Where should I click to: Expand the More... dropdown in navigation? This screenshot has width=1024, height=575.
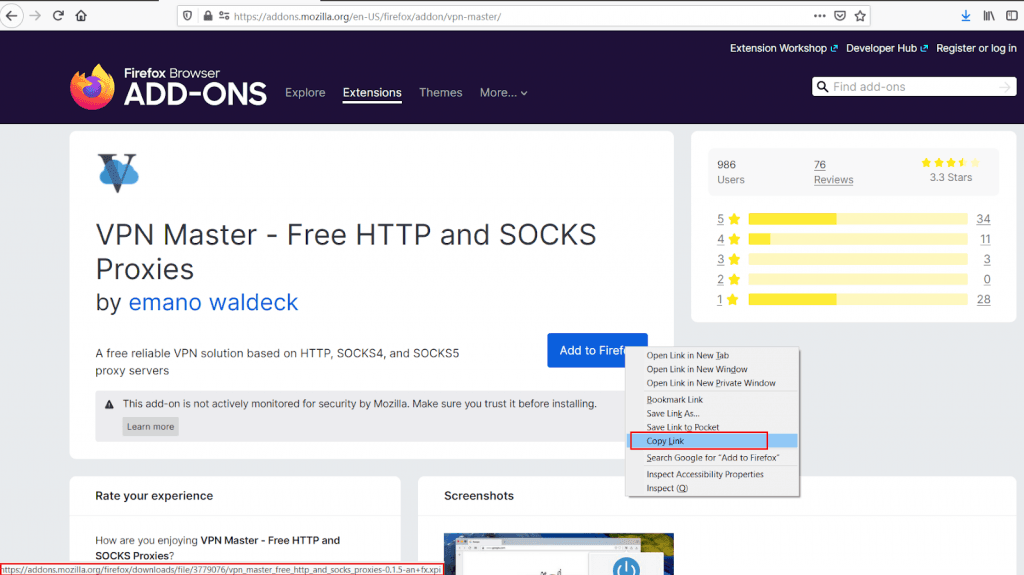[x=503, y=93]
